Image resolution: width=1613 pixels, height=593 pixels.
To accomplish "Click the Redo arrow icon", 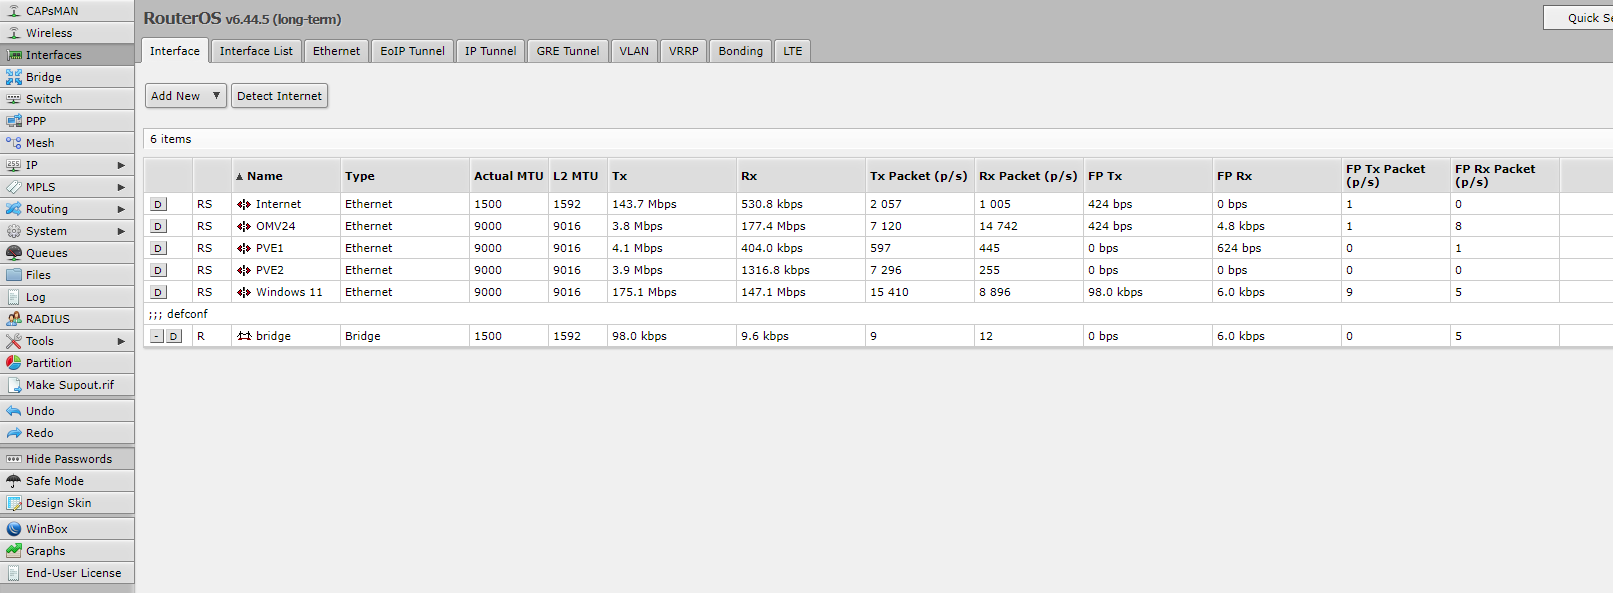I will [14, 433].
